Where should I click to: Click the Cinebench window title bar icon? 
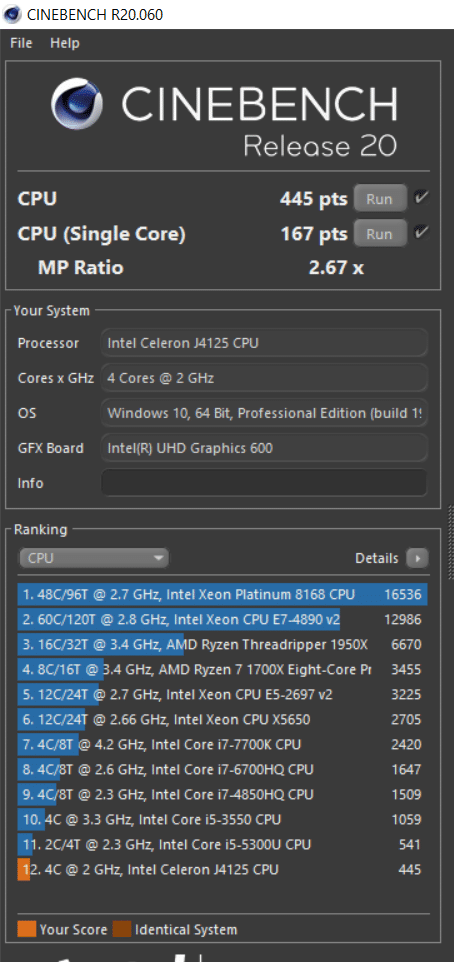point(12,14)
